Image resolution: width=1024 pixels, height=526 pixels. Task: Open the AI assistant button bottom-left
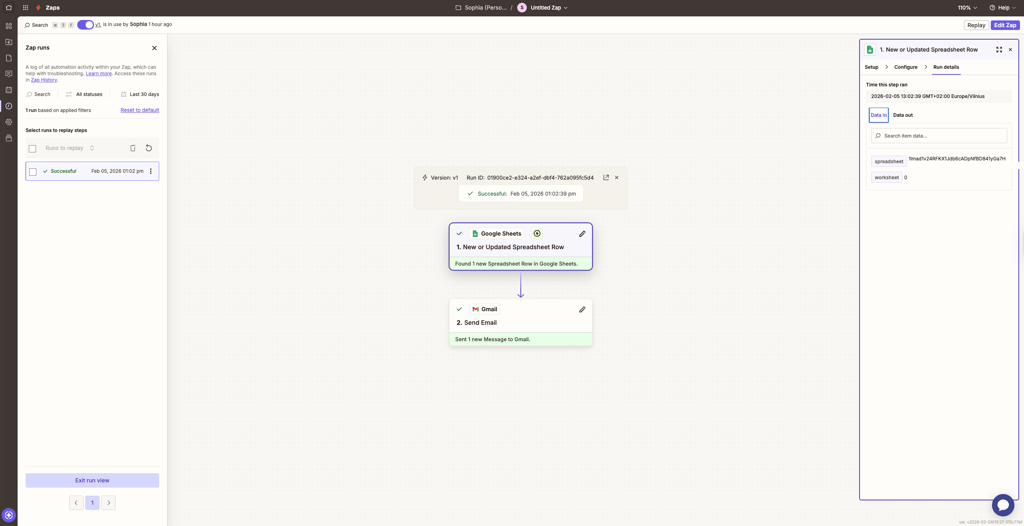click(x=8, y=515)
